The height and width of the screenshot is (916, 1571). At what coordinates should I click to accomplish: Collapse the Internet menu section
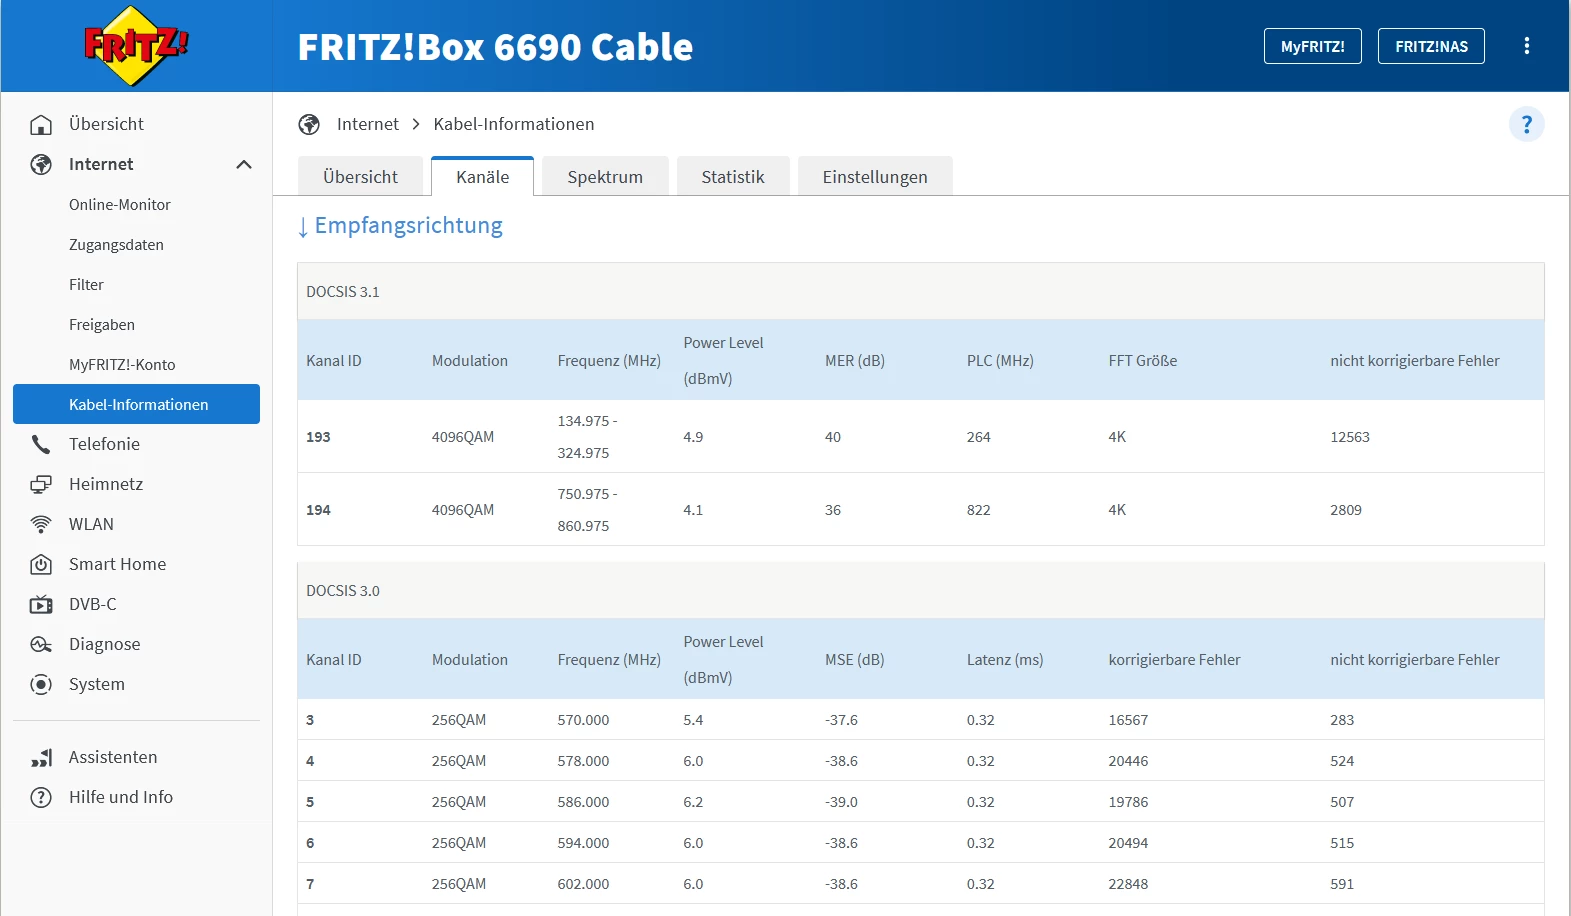[x=244, y=164]
